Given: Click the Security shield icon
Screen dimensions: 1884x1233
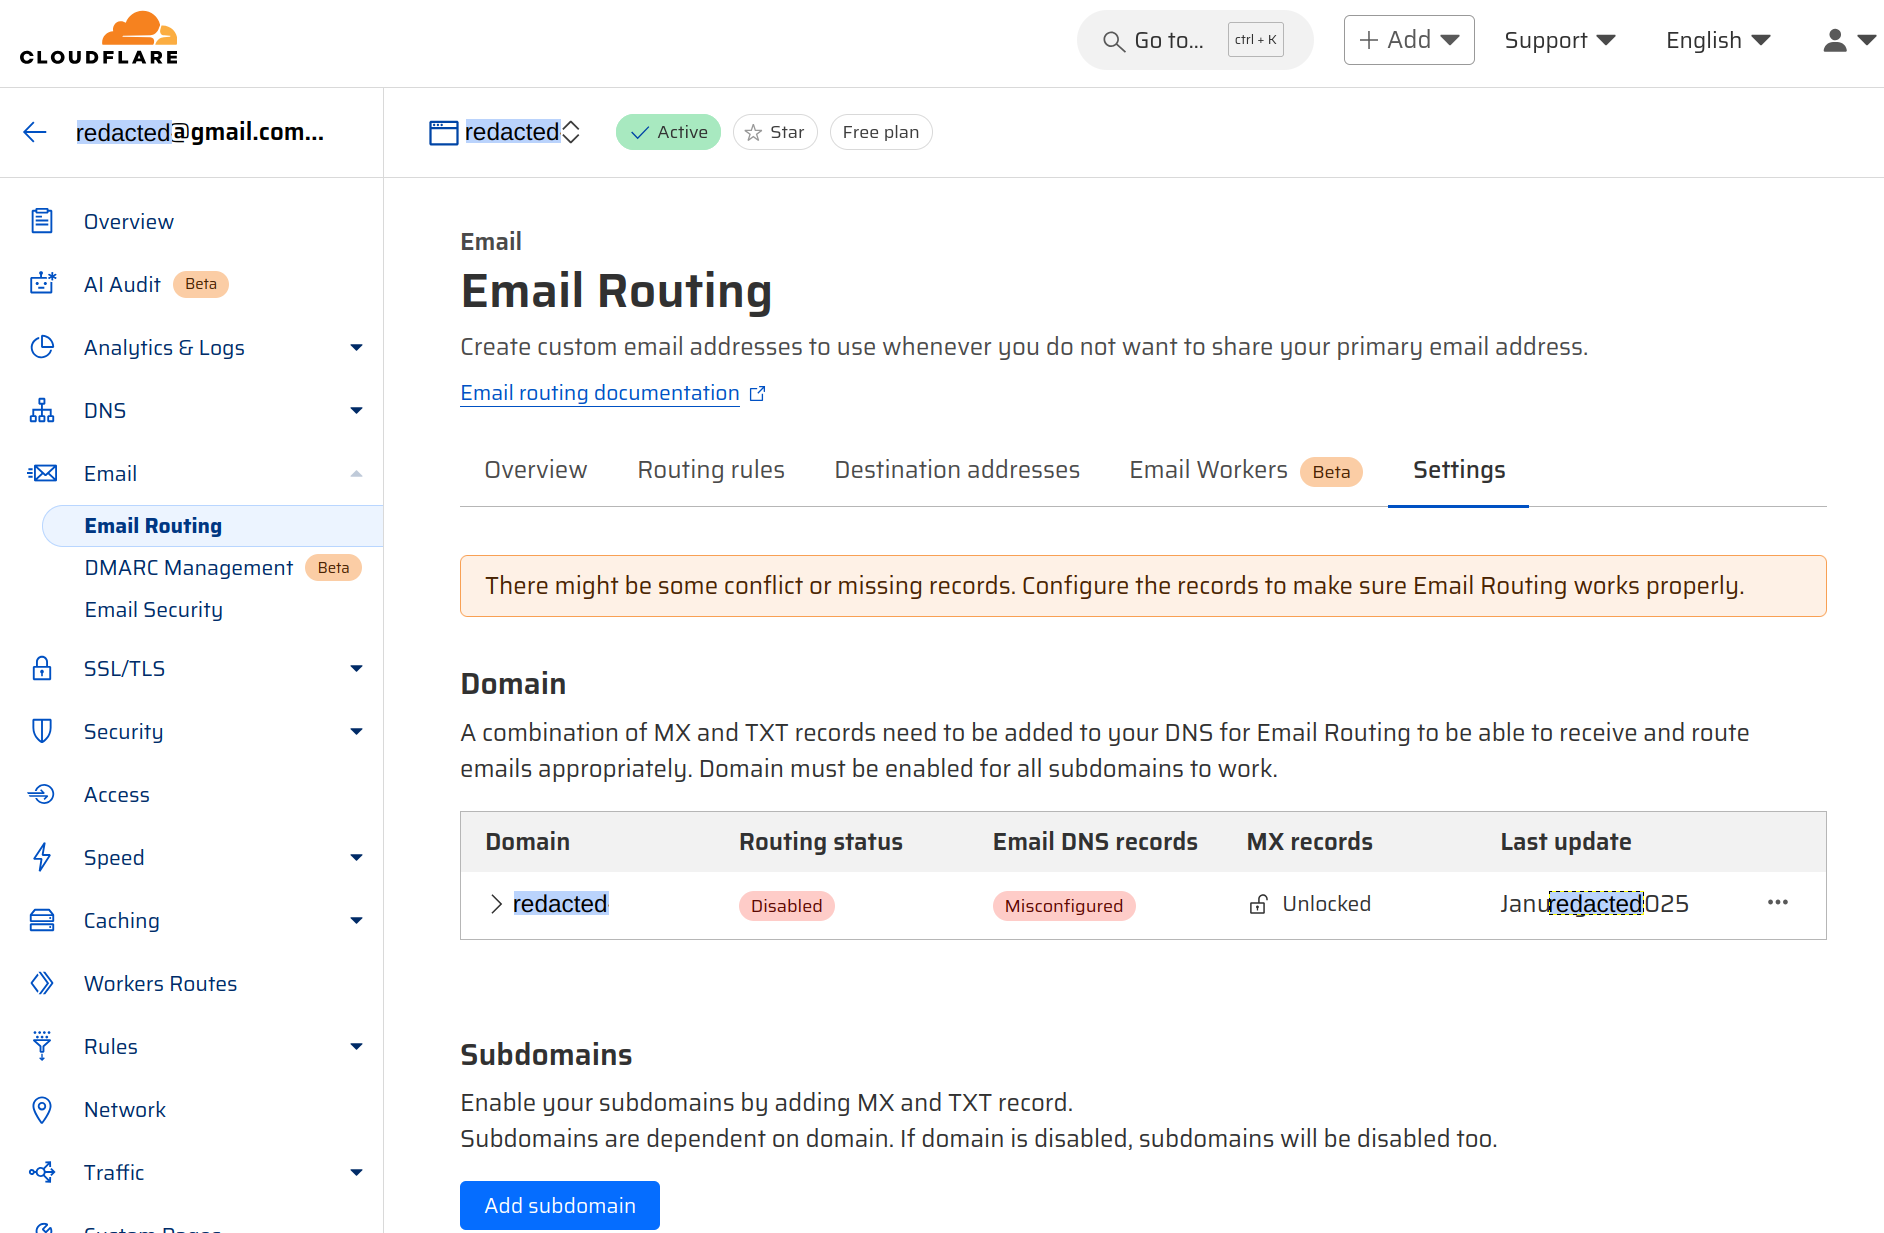Looking at the screenshot, I should [42, 731].
